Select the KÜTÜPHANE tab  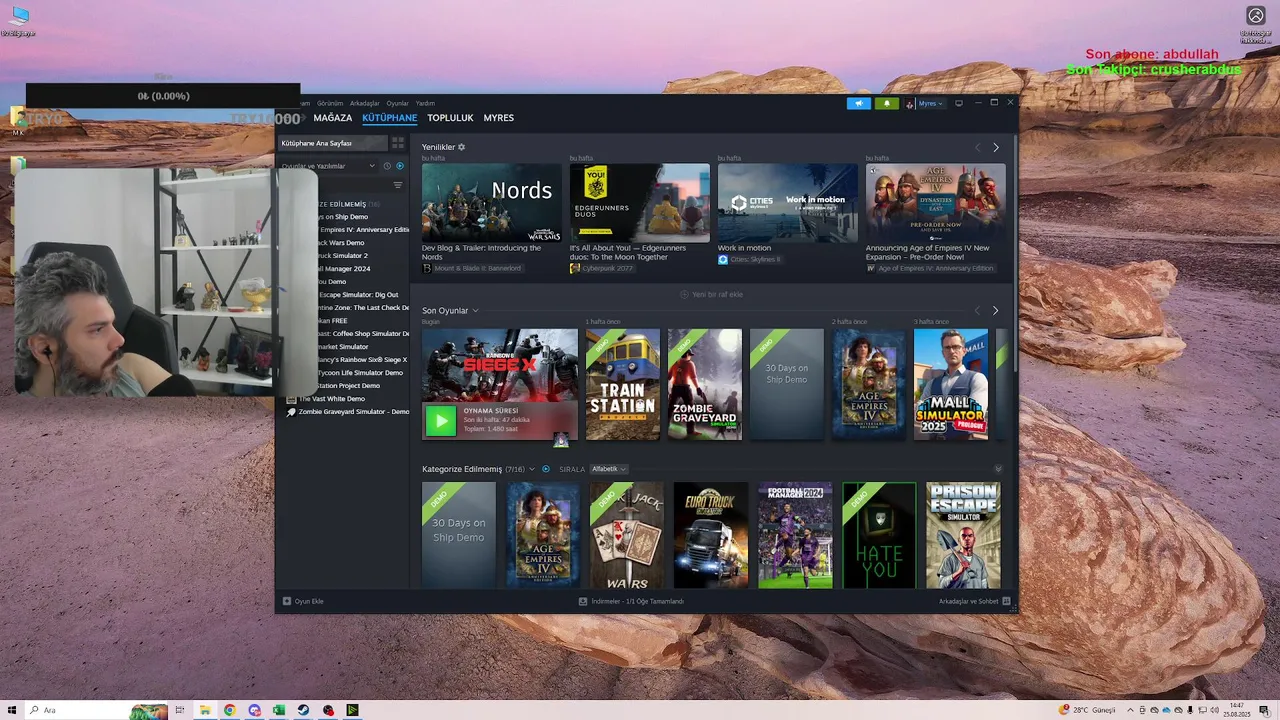(390, 118)
